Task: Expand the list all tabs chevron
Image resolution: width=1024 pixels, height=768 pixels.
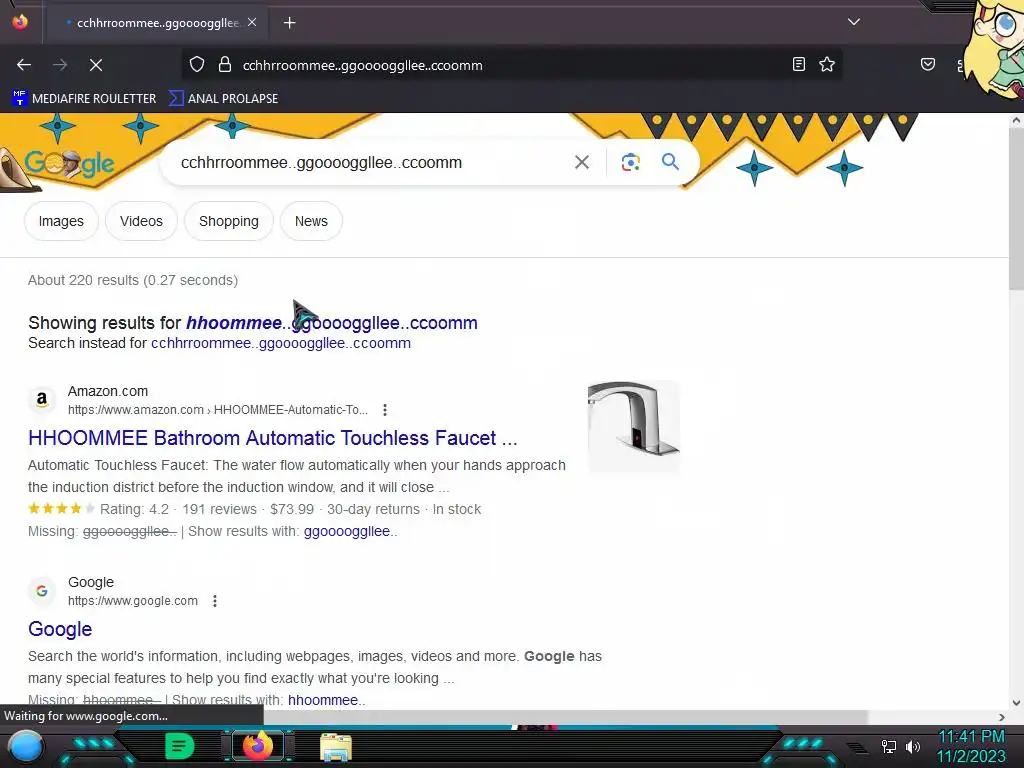Action: click(x=854, y=22)
